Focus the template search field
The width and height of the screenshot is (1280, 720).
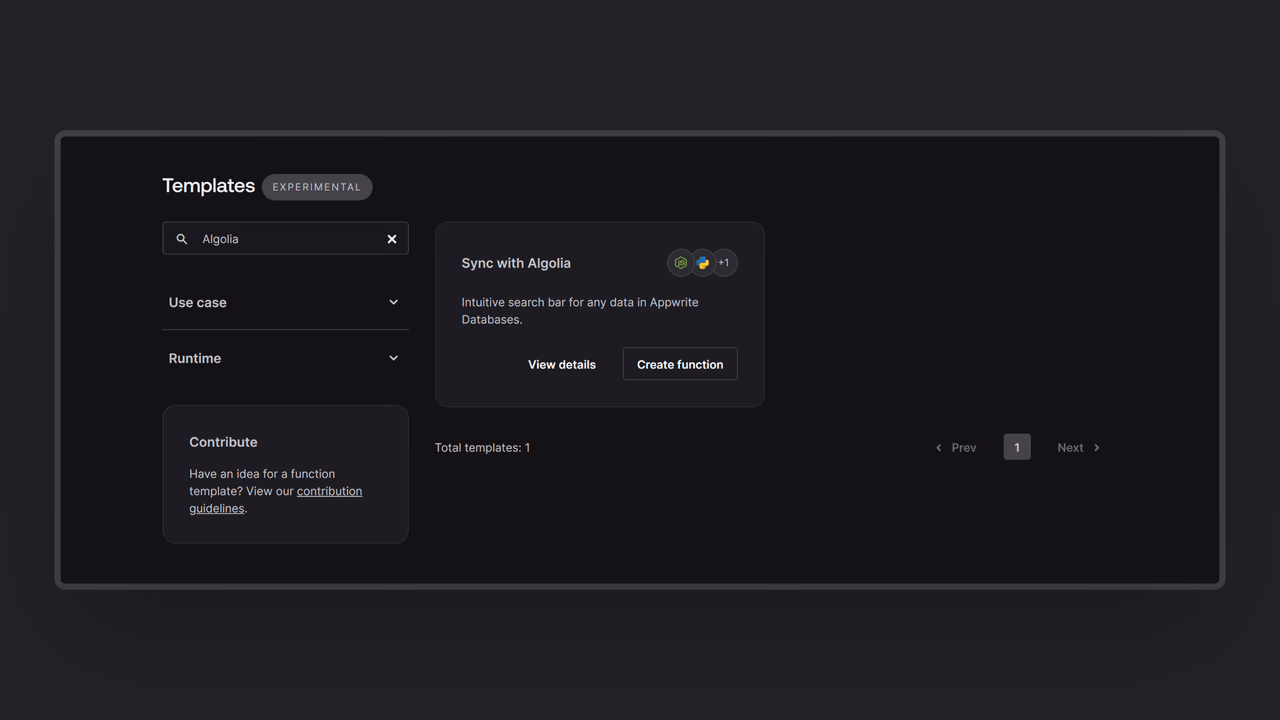pos(285,239)
